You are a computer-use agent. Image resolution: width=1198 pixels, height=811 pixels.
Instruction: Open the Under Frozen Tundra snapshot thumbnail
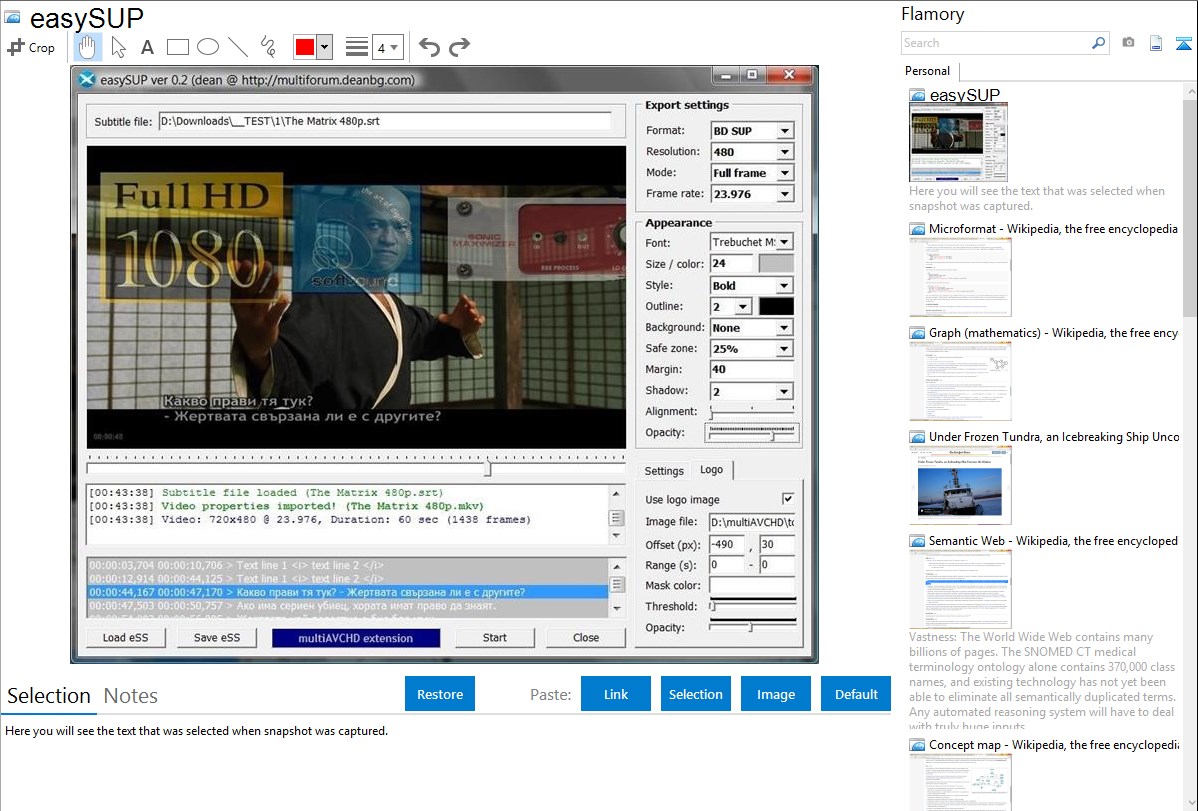(960, 485)
